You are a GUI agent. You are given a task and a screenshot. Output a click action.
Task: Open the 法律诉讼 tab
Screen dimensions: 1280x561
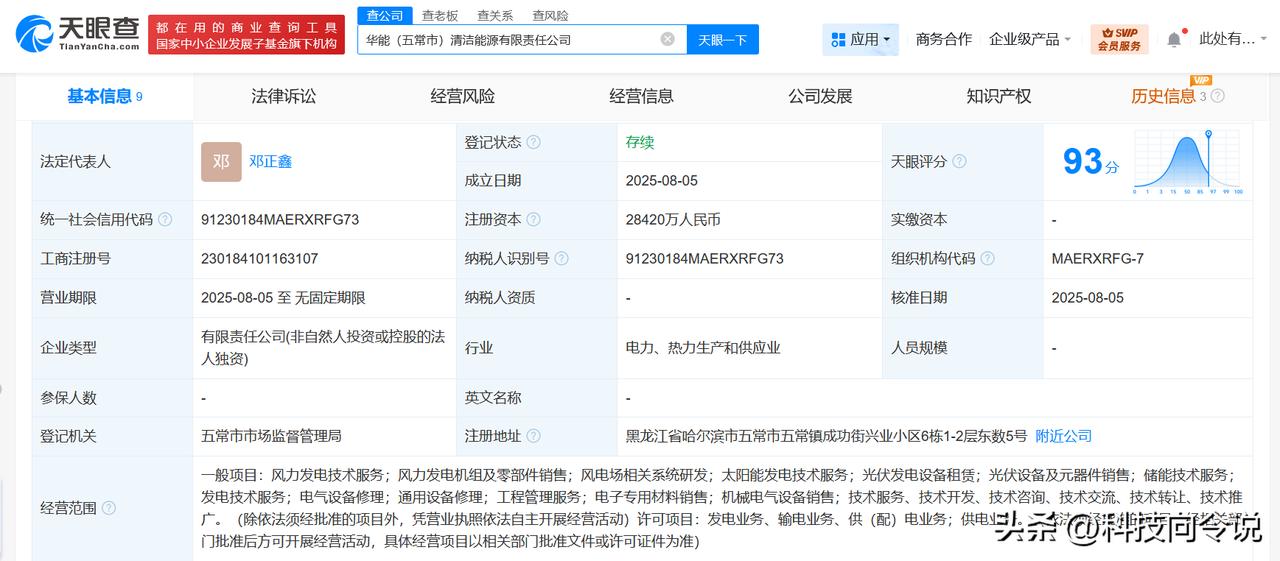[284, 96]
